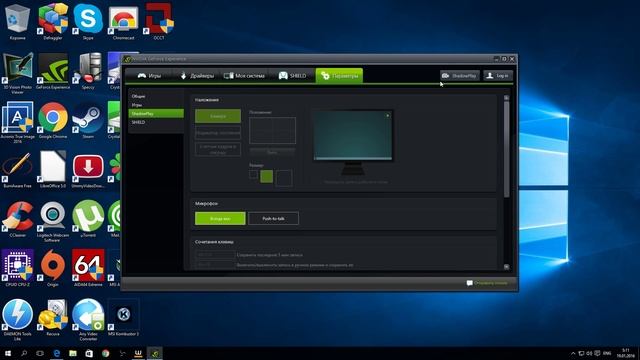Set microphone to Push-to-talk
Viewport: 640px width, 360px height.
(273, 218)
